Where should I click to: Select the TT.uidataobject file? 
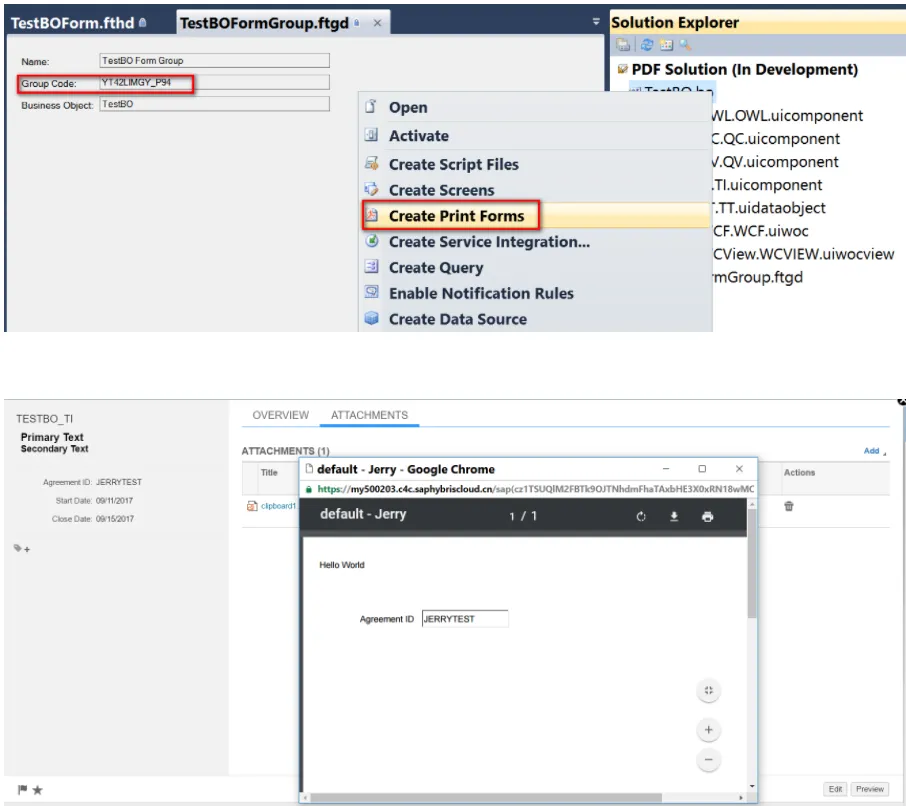[x=768, y=208]
